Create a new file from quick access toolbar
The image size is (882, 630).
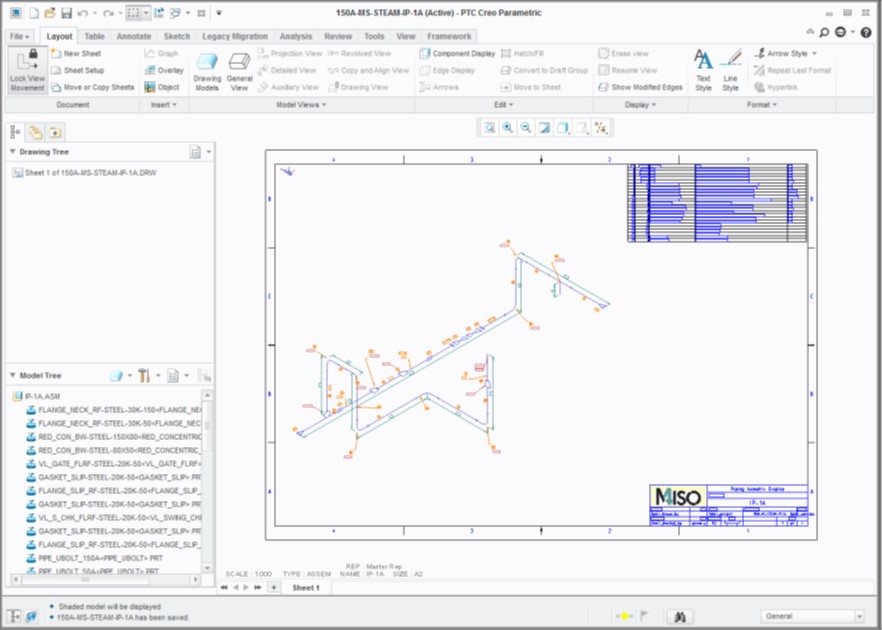[34, 12]
